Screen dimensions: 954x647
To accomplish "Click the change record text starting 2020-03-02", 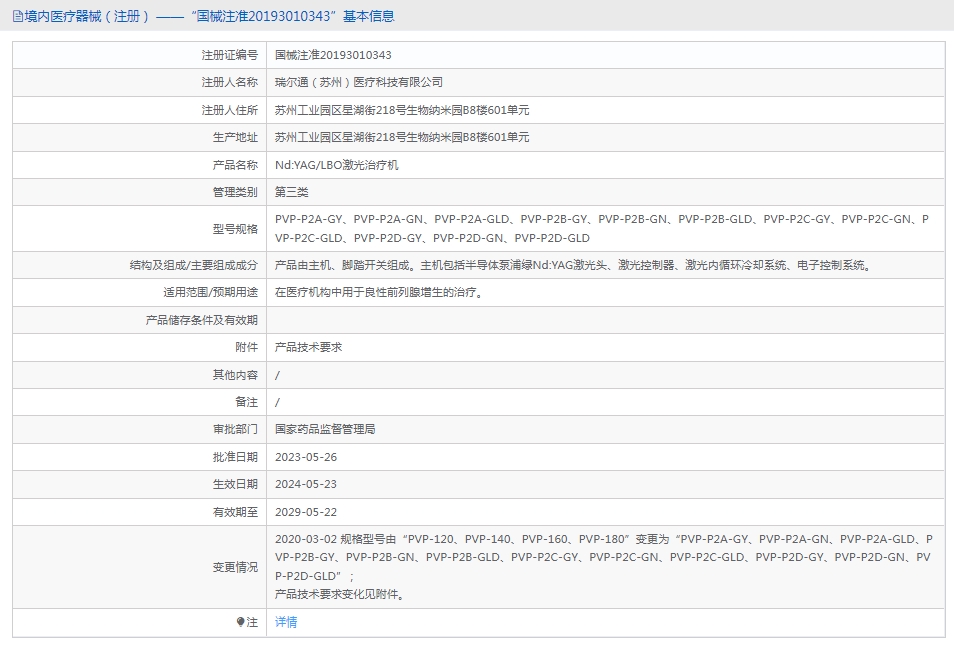I will point(604,567).
